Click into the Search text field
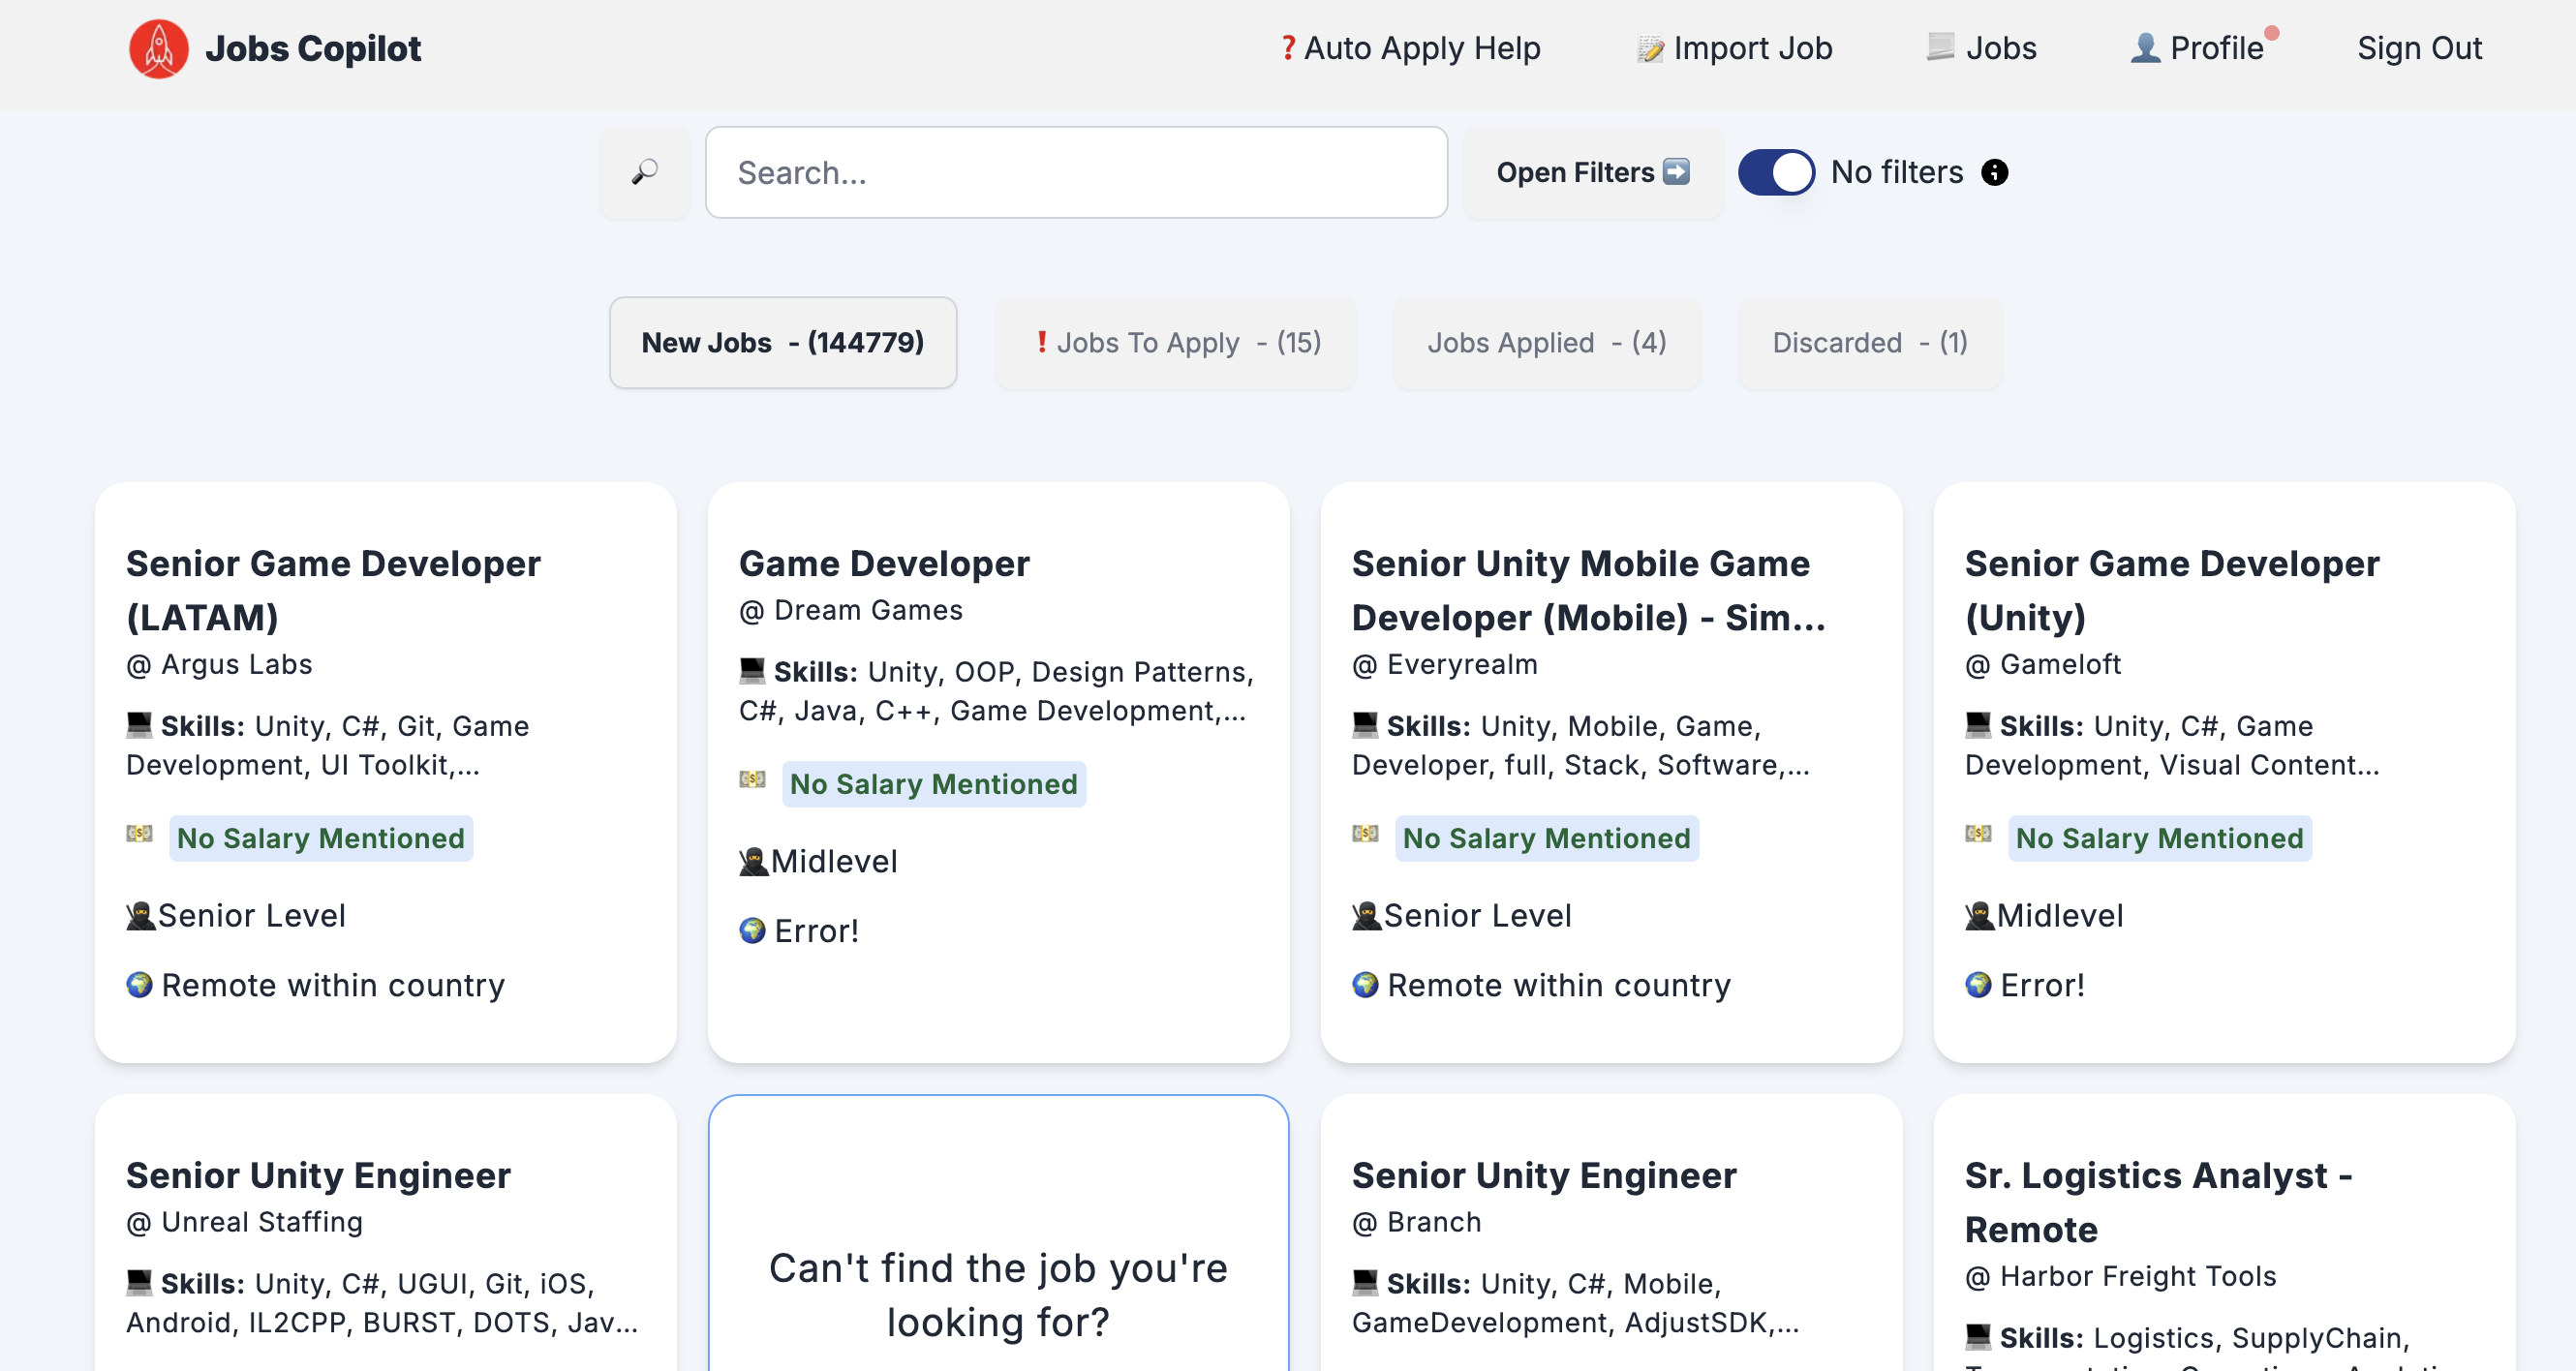Screen dimensions: 2576x1371 click(1076, 172)
